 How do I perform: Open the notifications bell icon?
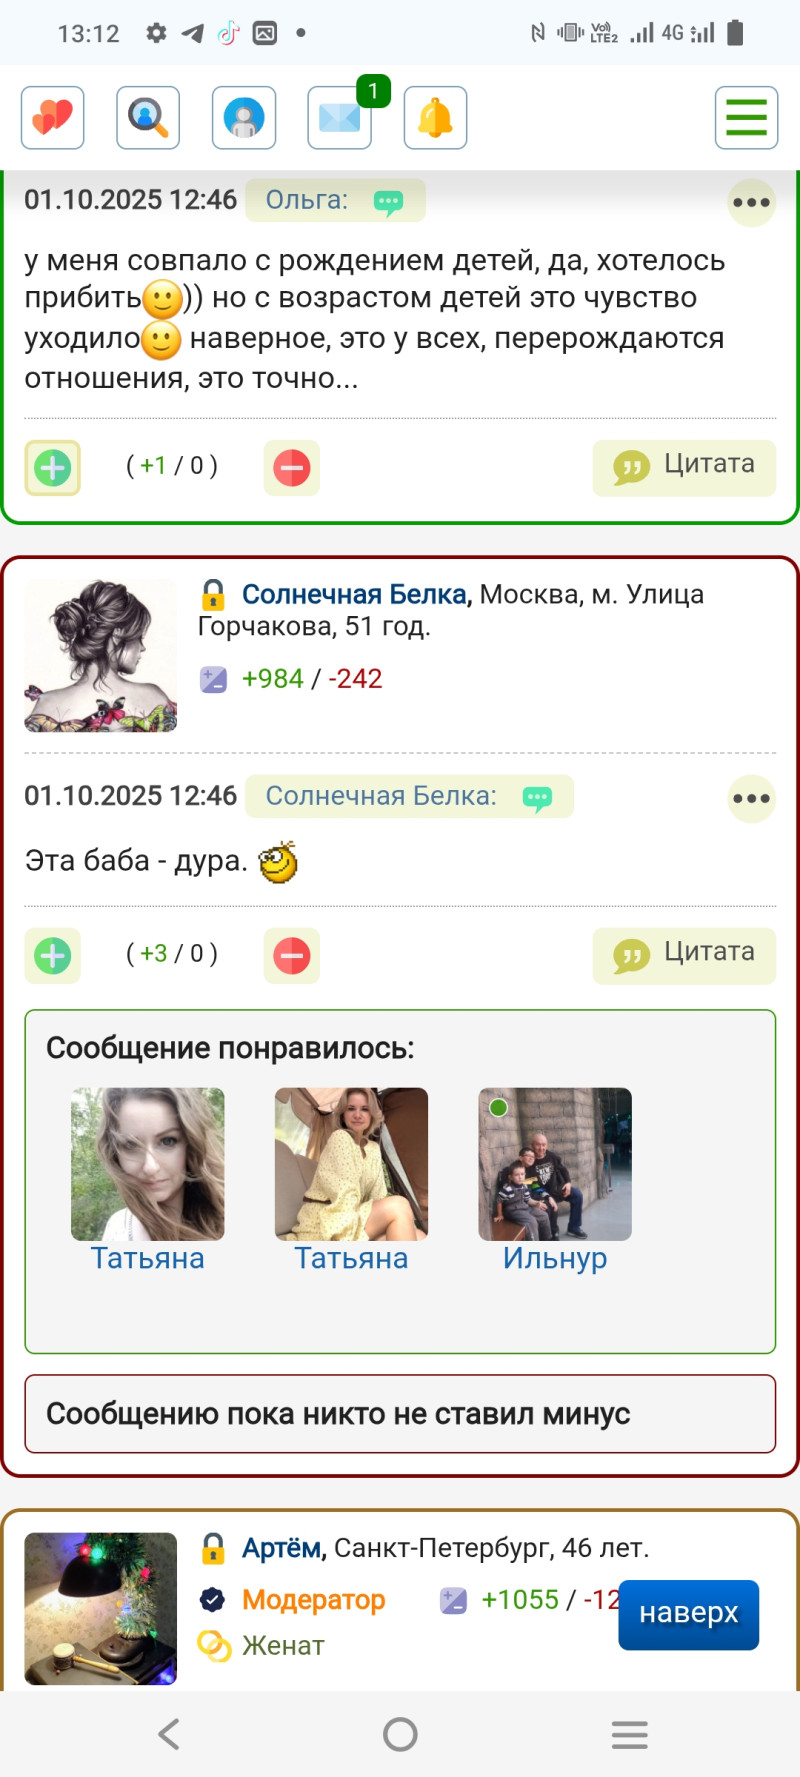pyautogui.click(x=435, y=118)
